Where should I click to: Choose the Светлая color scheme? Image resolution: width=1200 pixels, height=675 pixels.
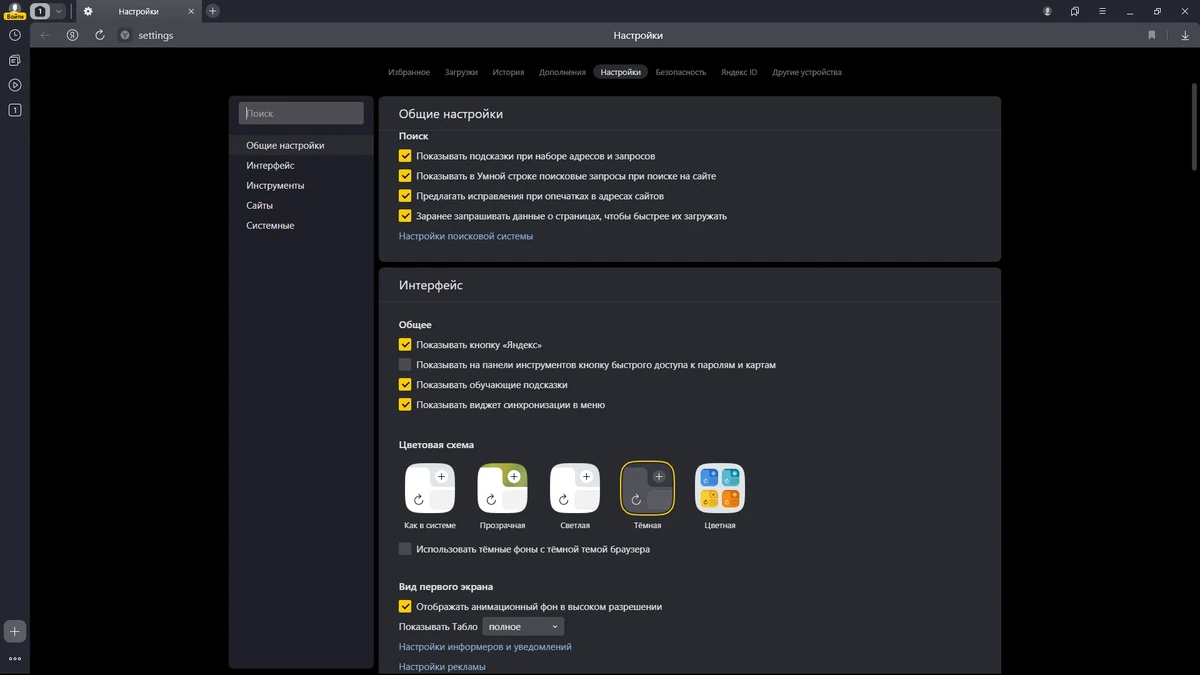[575, 488]
